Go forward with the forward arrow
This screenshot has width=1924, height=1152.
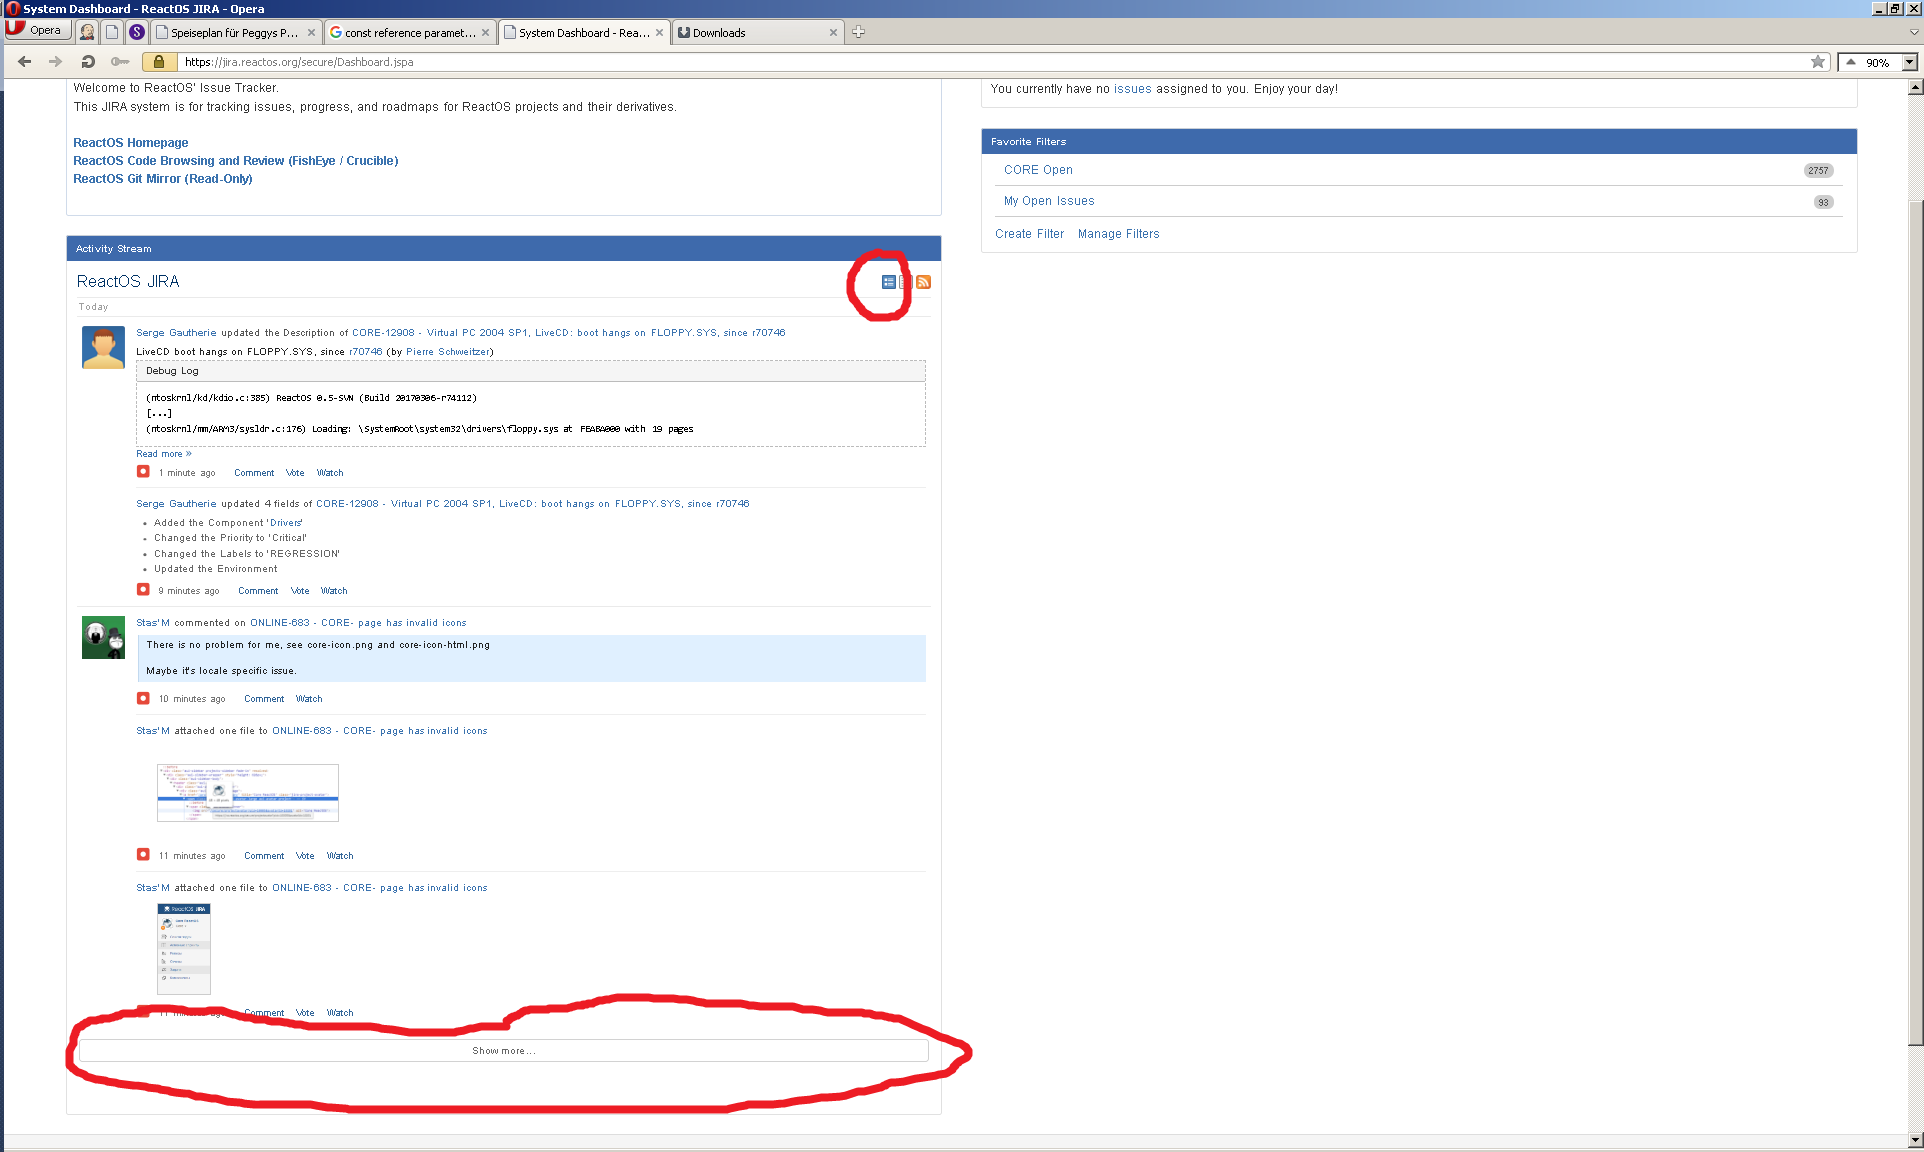tap(55, 62)
